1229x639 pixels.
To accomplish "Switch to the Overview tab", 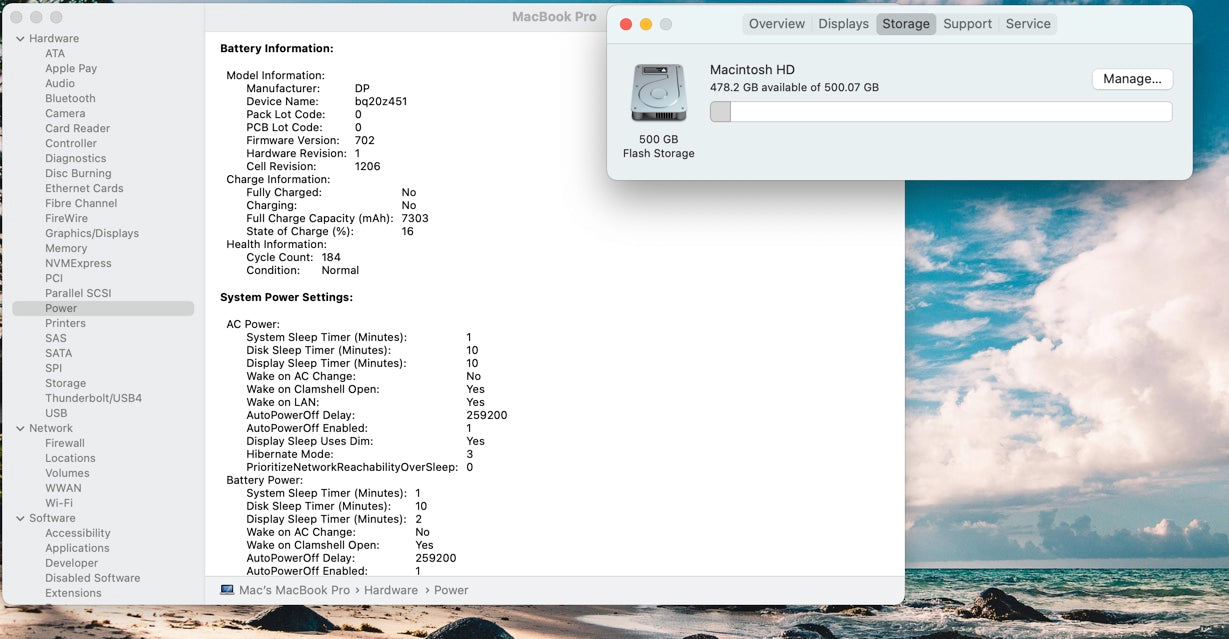I will click(x=776, y=24).
